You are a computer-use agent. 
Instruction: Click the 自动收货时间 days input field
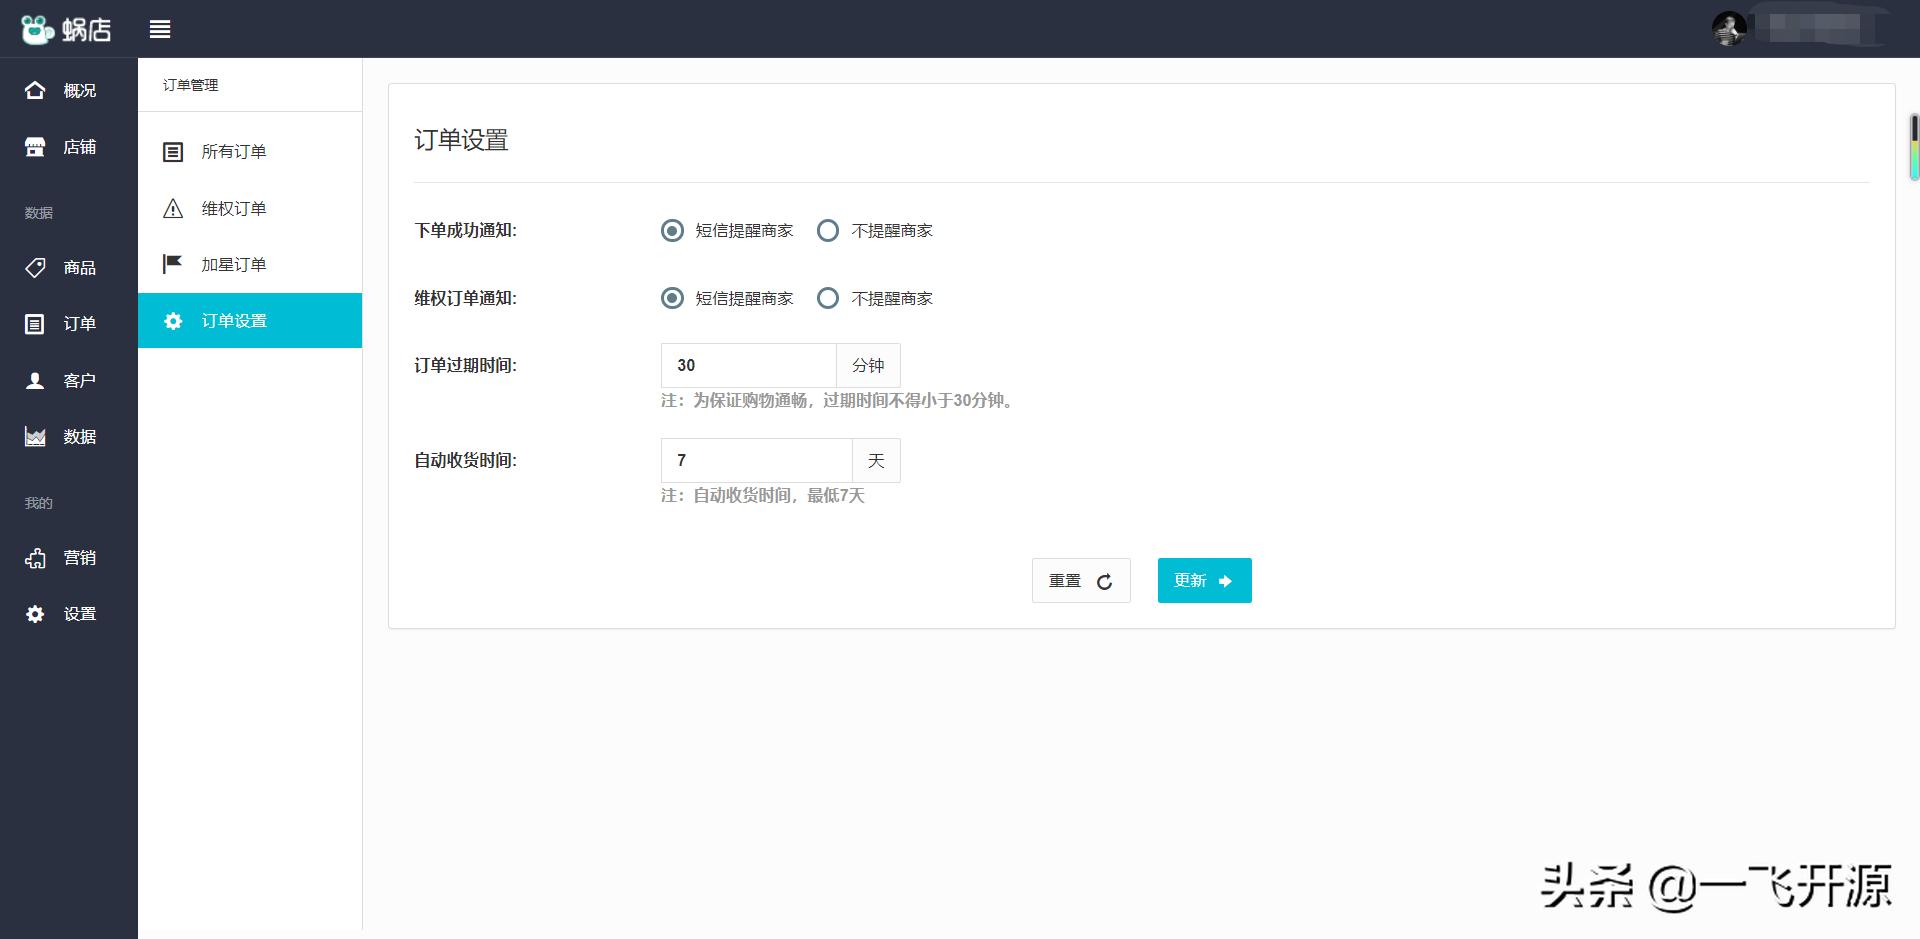click(756, 461)
